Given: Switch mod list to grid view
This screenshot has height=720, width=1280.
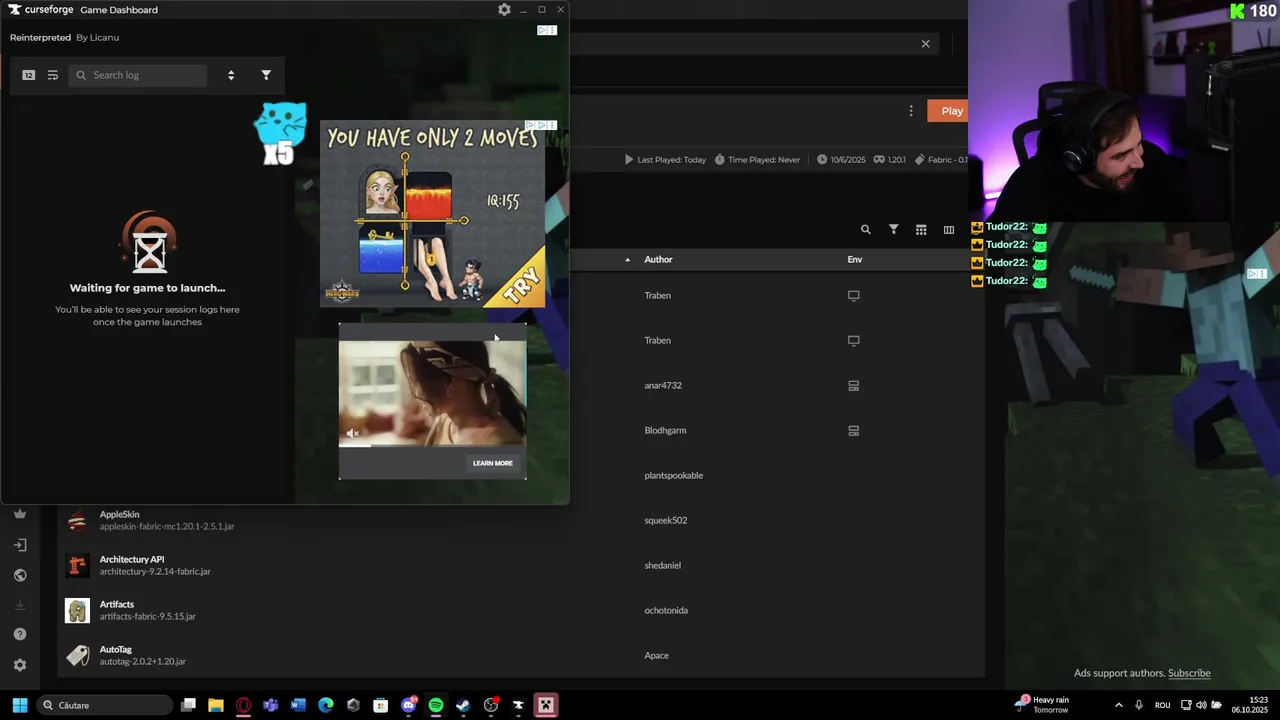Looking at the screenshot, I should pyautogui.click(x=921, y=230).
